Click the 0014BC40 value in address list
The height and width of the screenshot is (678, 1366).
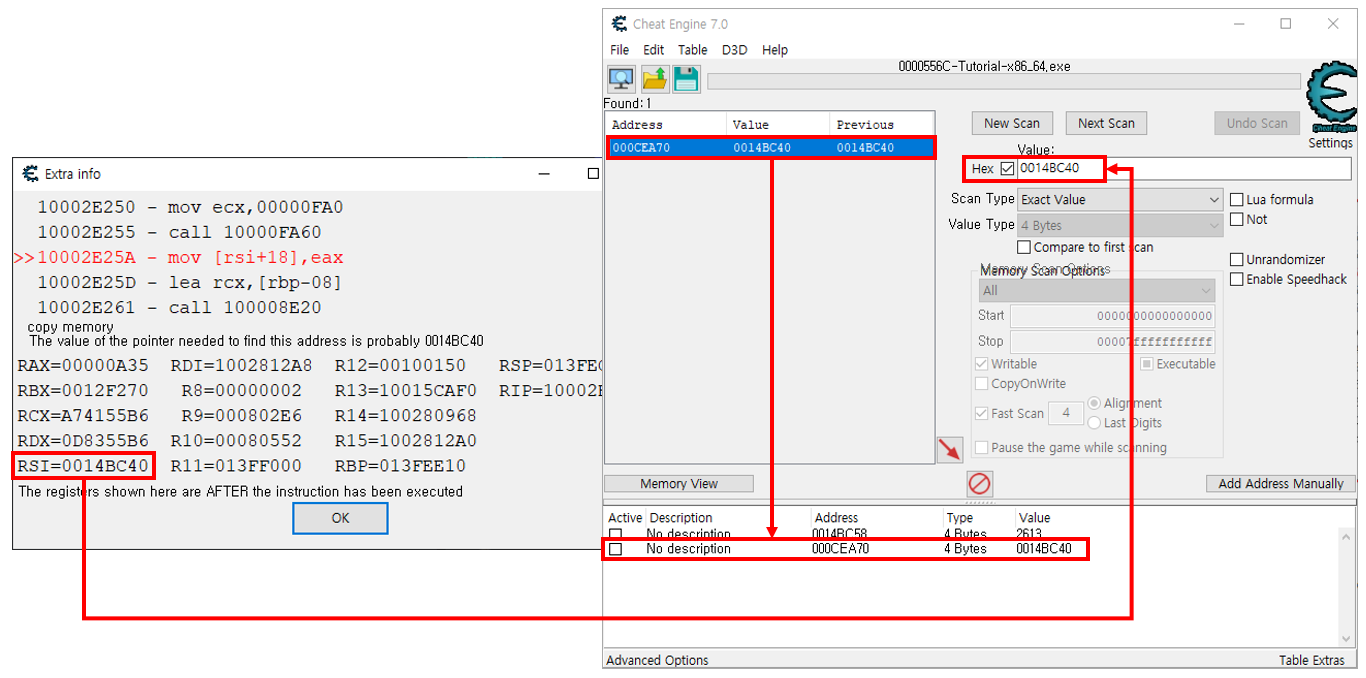coord(1043,549)
